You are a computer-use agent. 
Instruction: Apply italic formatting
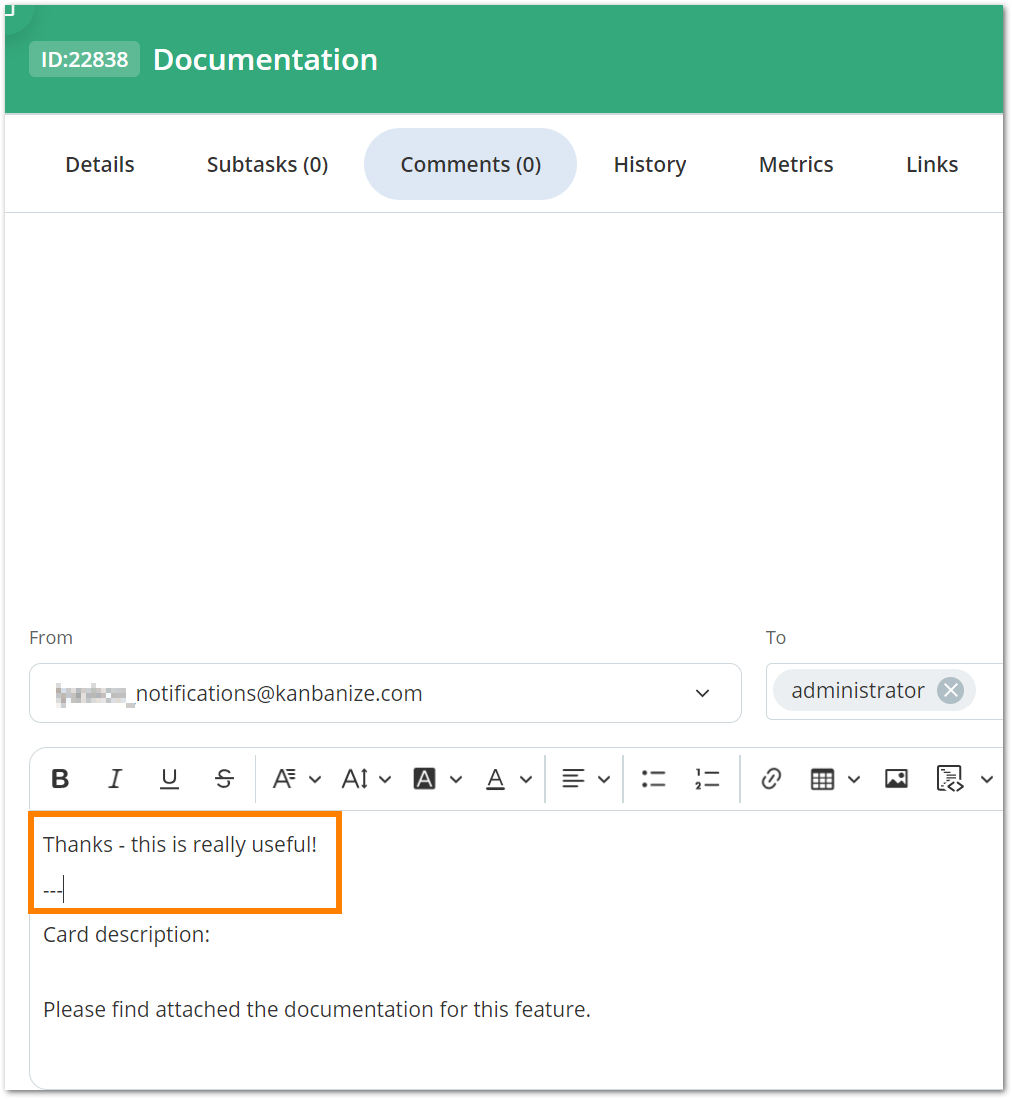click(115, 778)
